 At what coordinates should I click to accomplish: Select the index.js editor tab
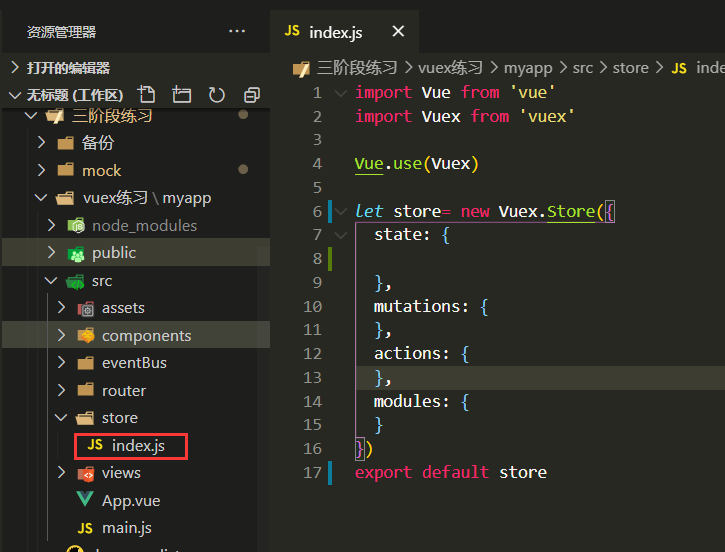pos(344,32)
